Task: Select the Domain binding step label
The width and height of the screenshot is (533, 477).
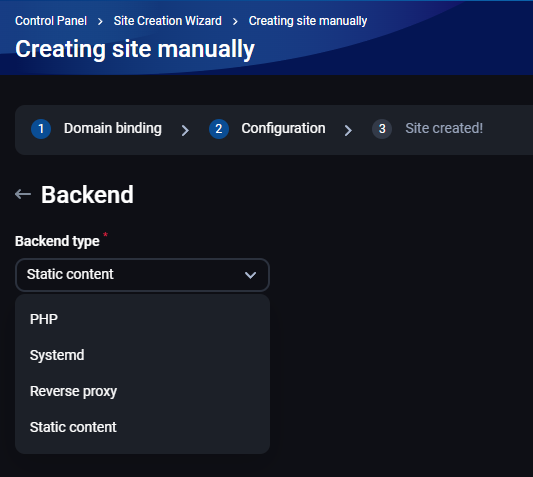Action: click(113, 129)
